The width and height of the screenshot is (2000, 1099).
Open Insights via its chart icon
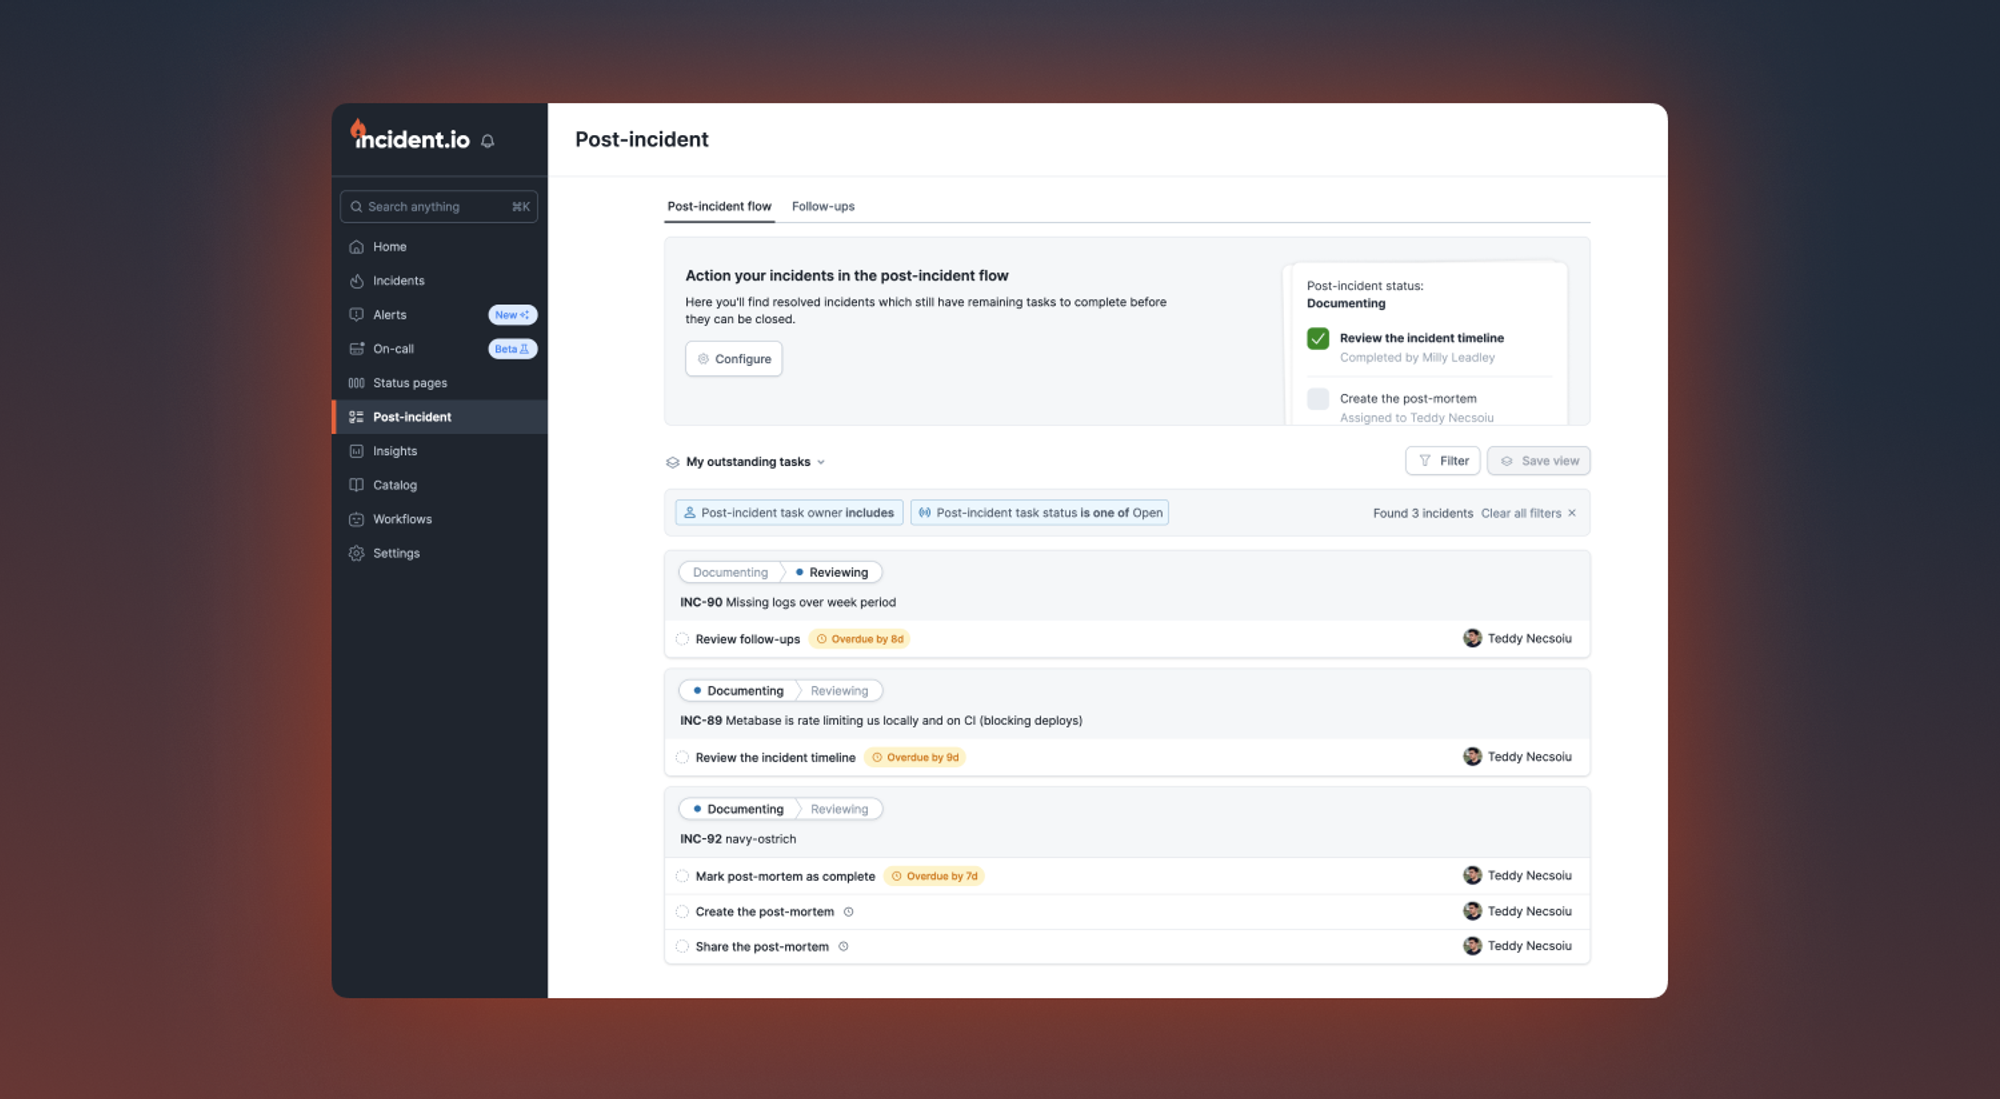356,451
